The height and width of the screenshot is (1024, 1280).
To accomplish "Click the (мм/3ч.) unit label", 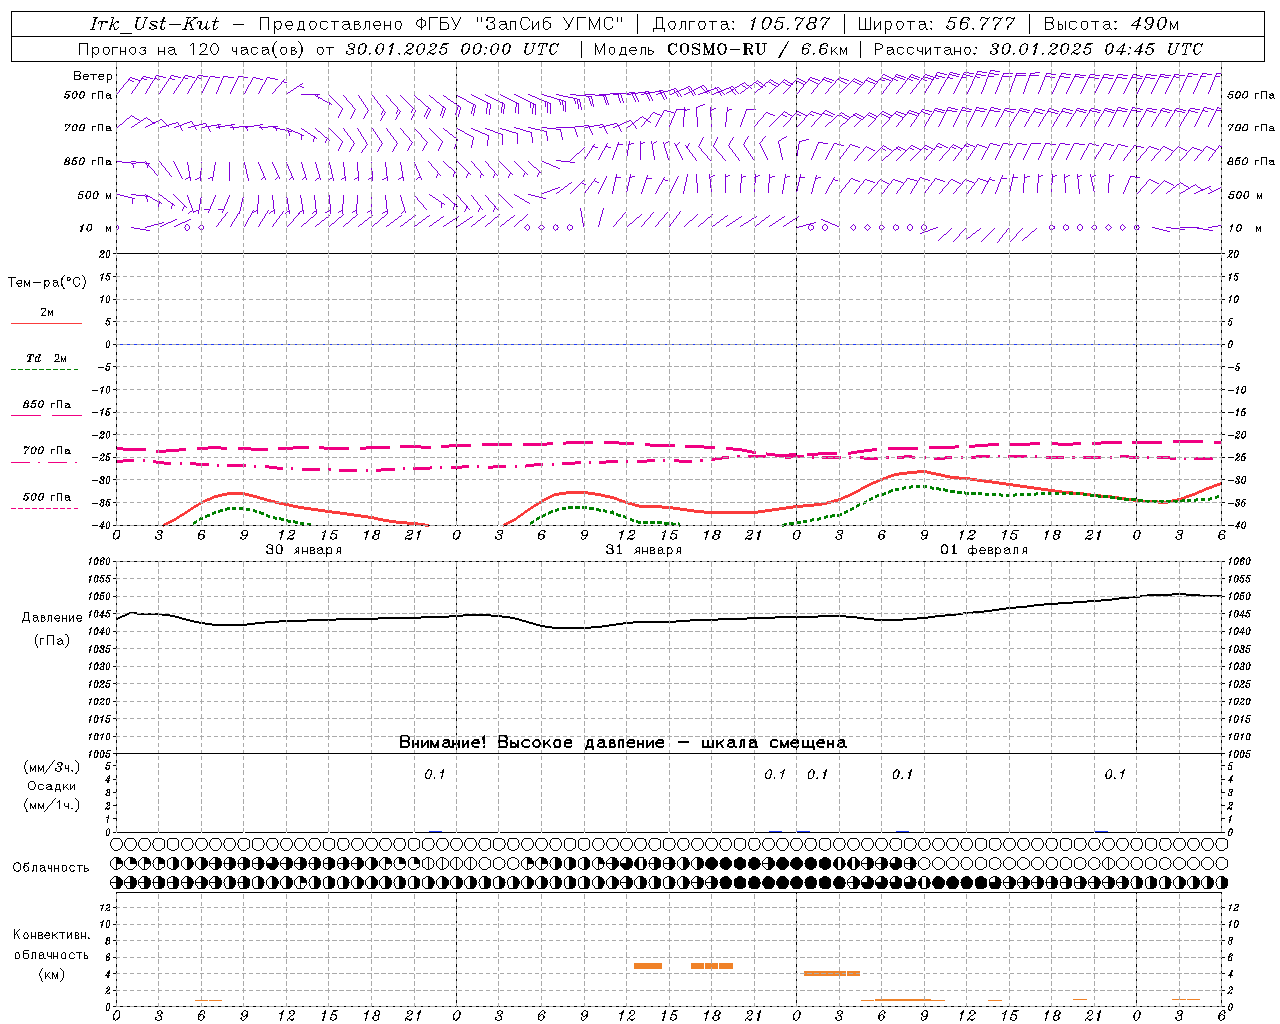I will point(52,767).
